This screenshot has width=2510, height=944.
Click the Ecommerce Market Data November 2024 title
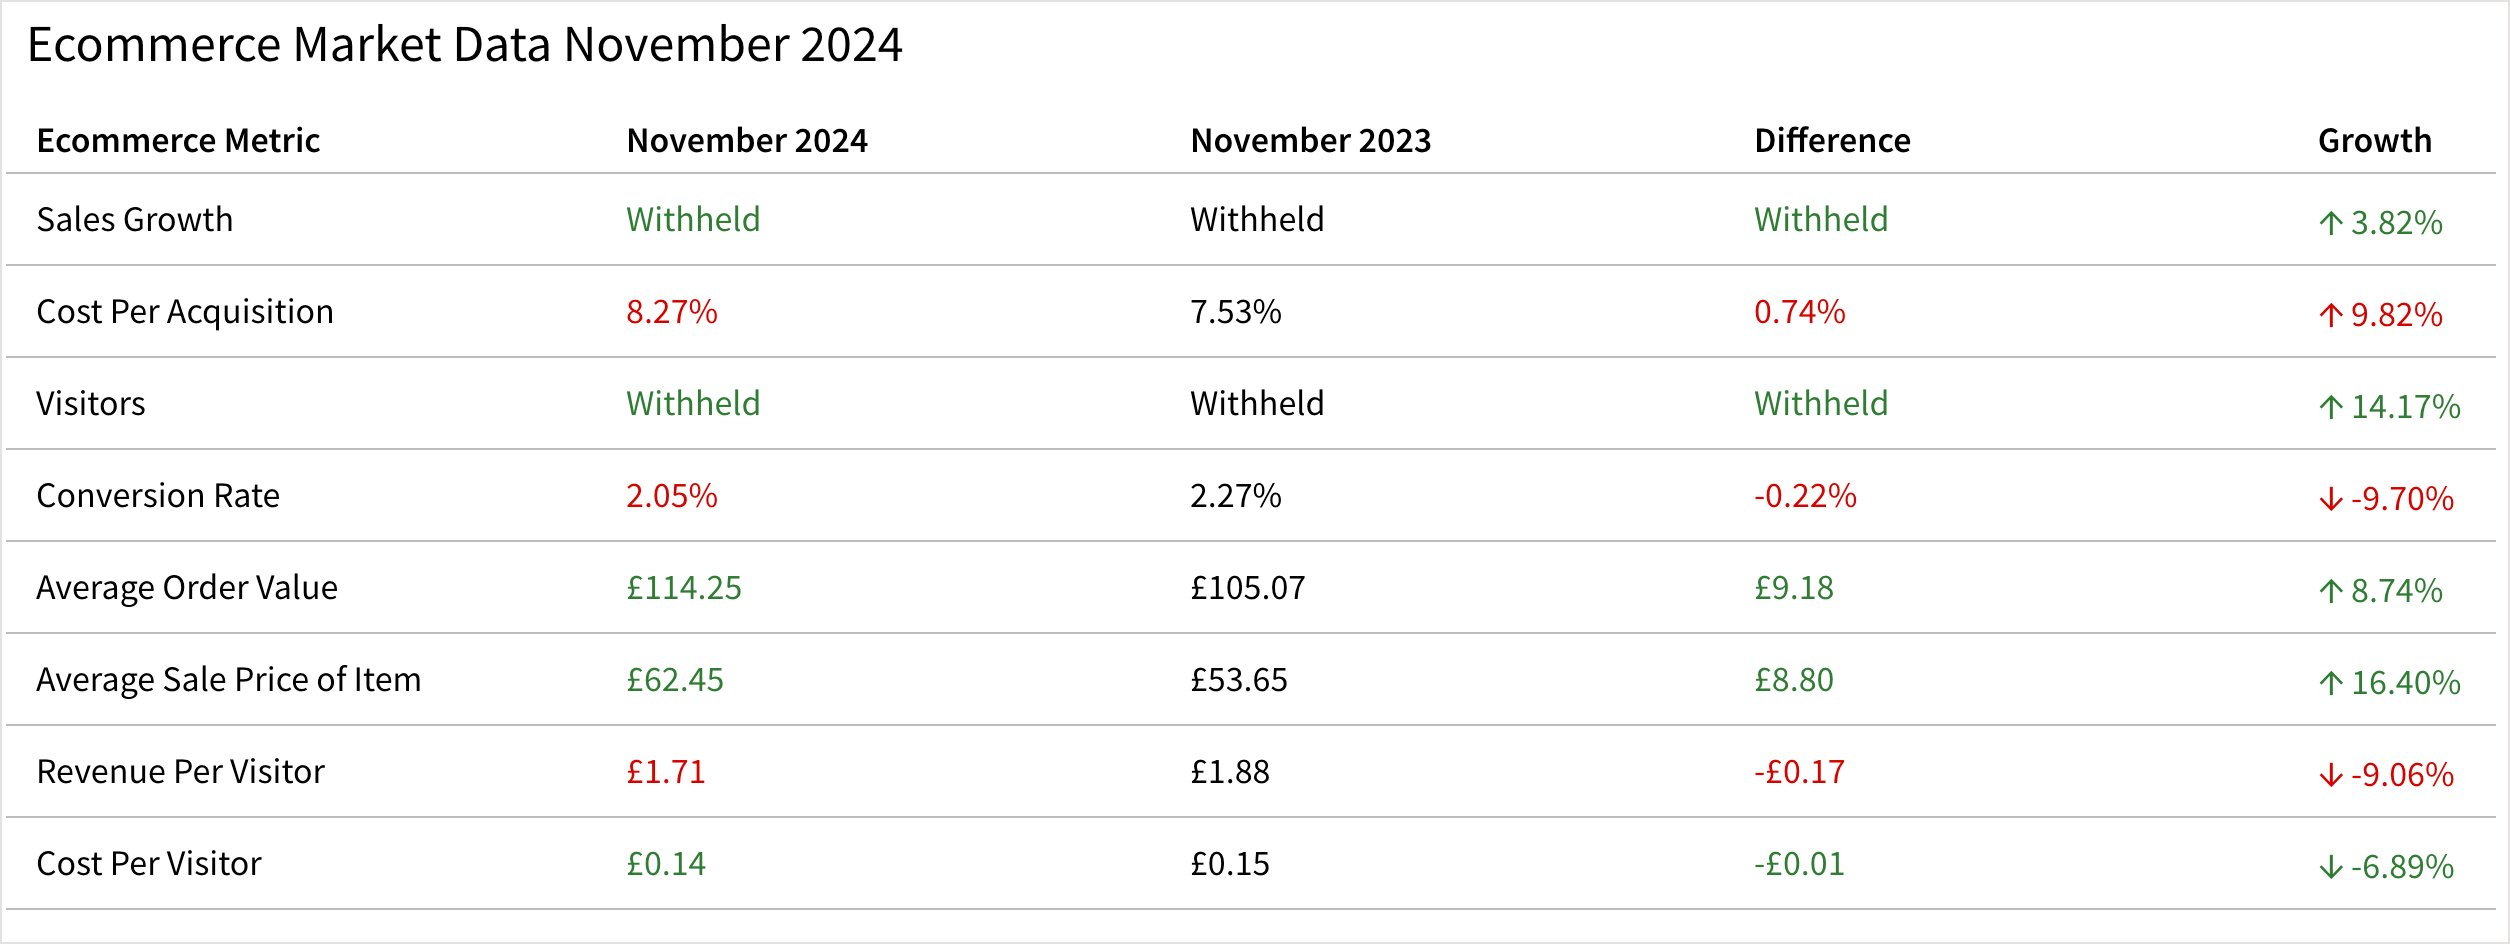[x=465, y=45]
